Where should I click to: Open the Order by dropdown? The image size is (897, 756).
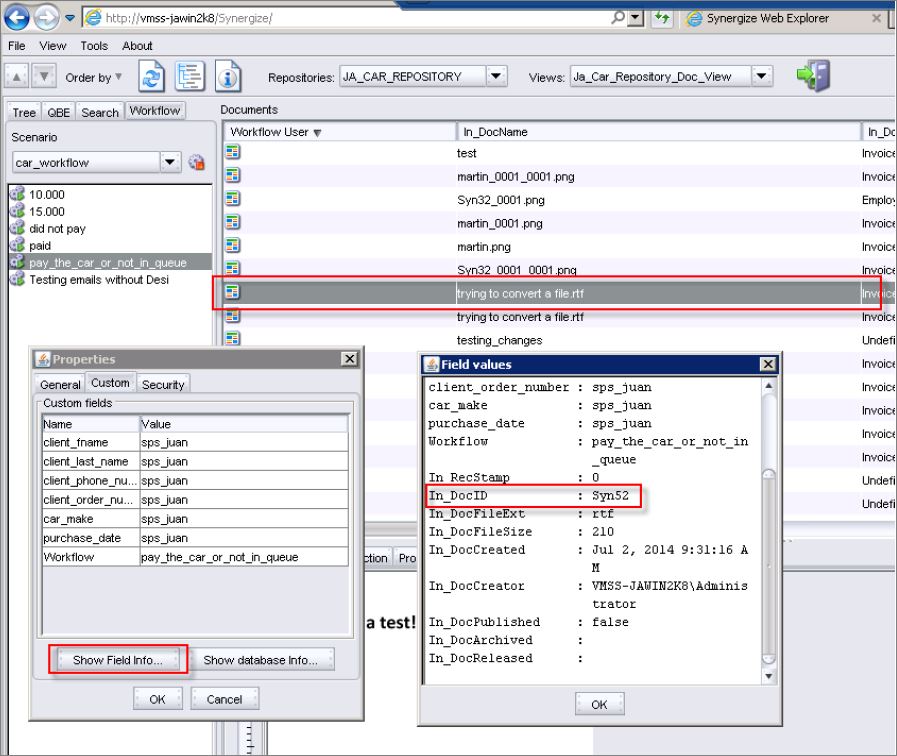[94, 77]
